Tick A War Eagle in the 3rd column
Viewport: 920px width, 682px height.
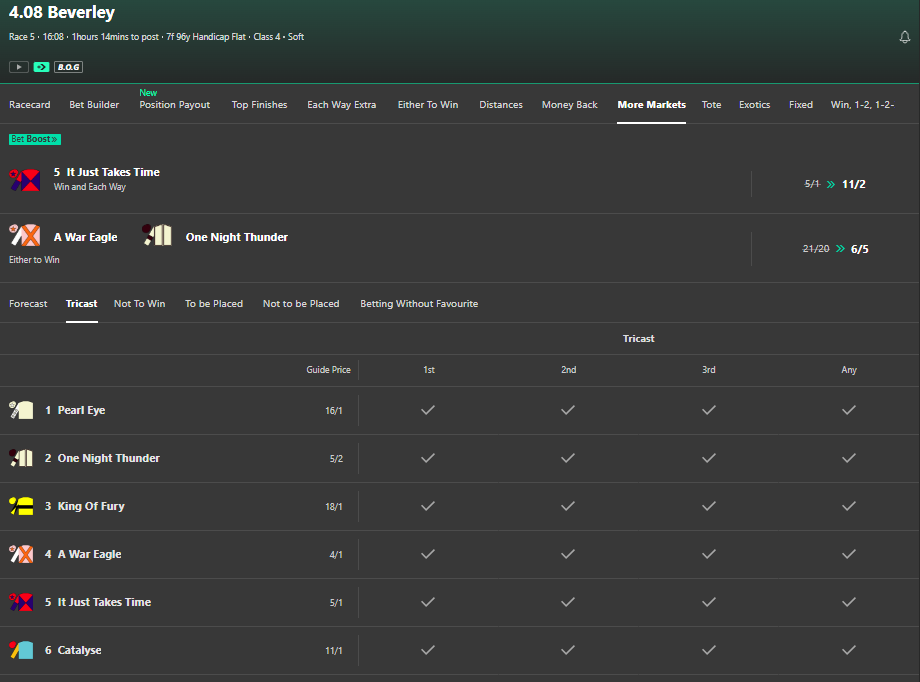click(x=709, y=554)
